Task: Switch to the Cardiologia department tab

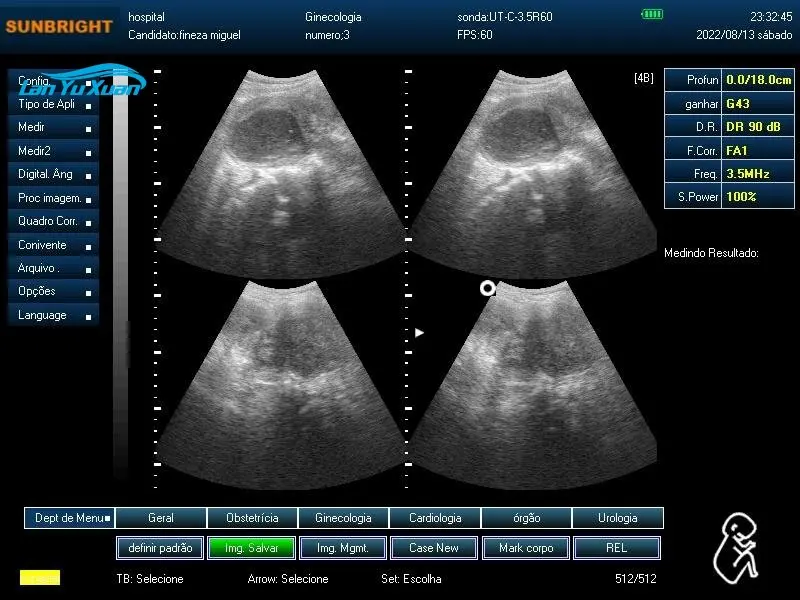Action: click(435, 518)
